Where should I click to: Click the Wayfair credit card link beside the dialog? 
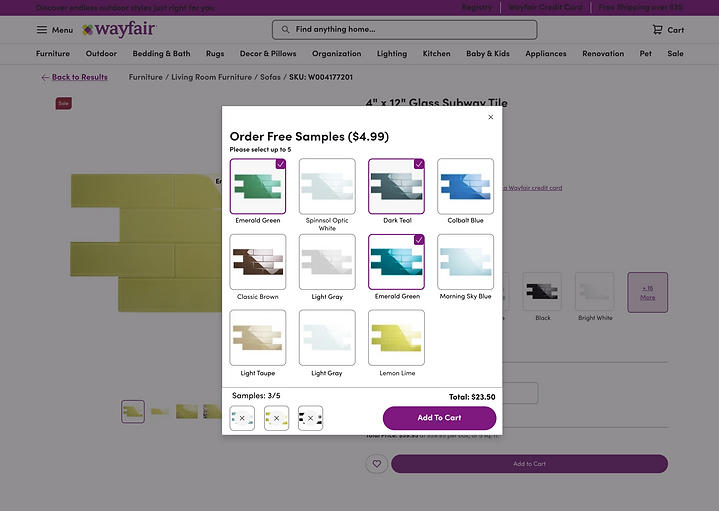533,188
